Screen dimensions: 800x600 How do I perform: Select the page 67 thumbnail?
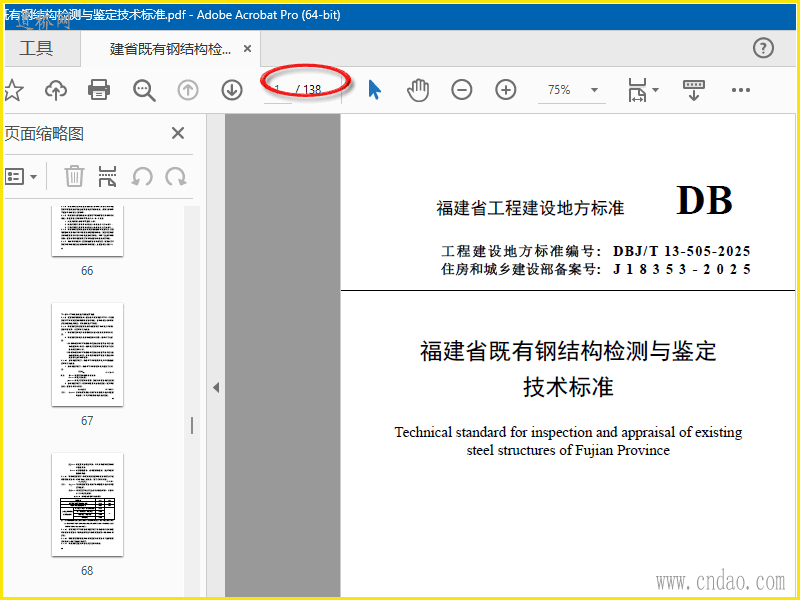pyautogui.click(x=87, y=355)
